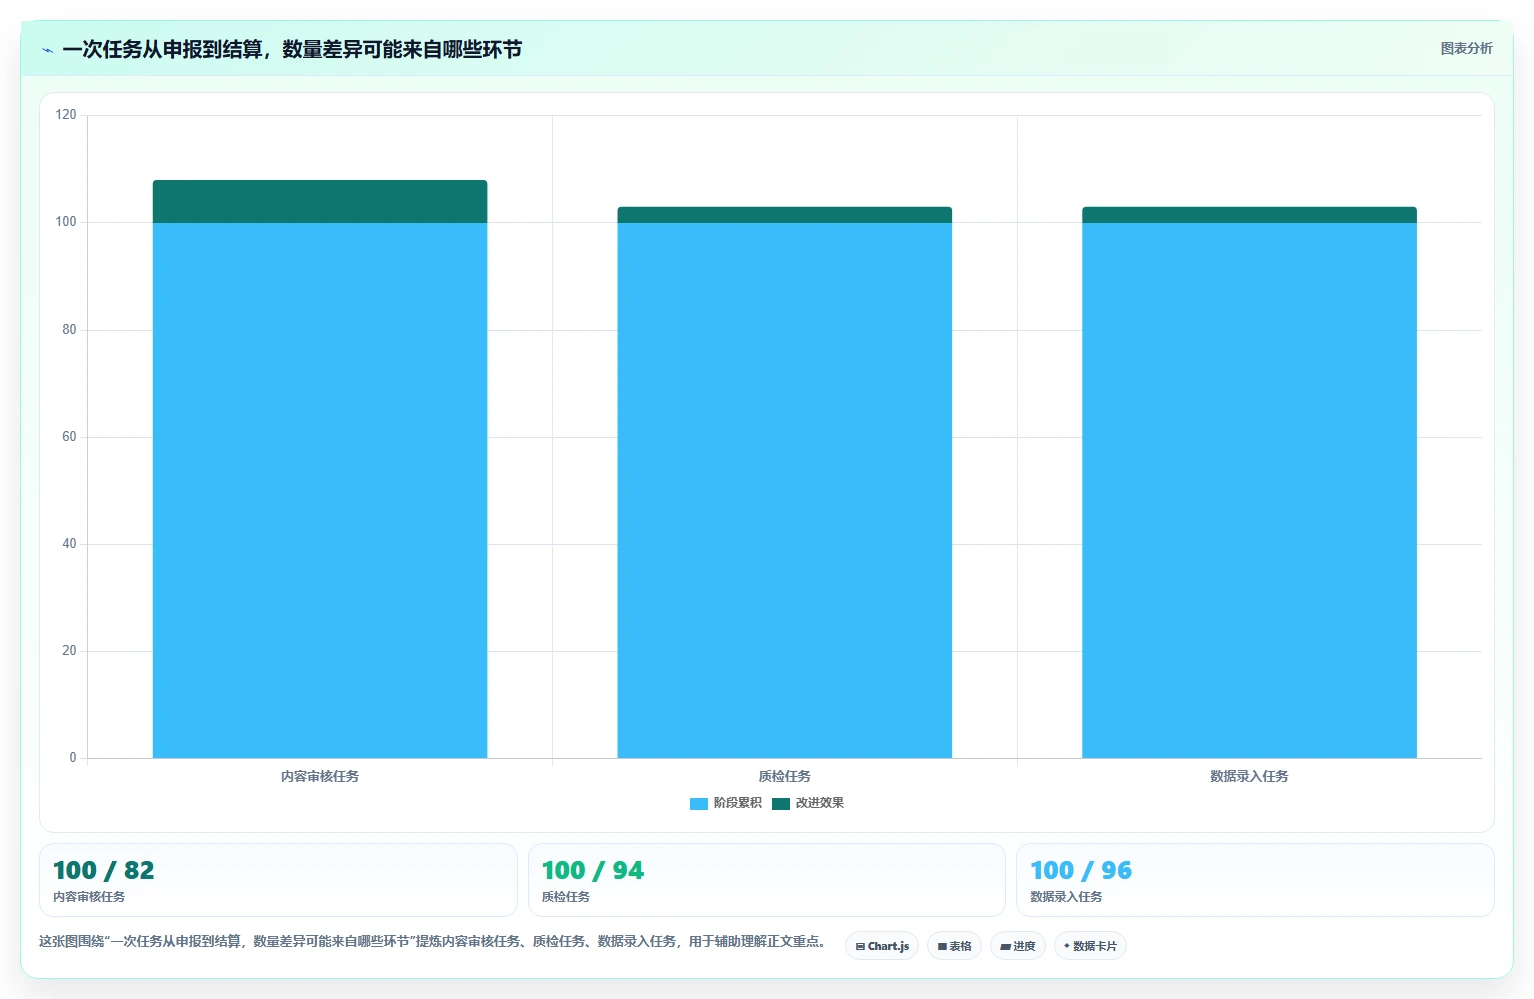1534x999 pixels.
Task: Toggle the 改进效果 legend color box
Action: click(781, 803)
